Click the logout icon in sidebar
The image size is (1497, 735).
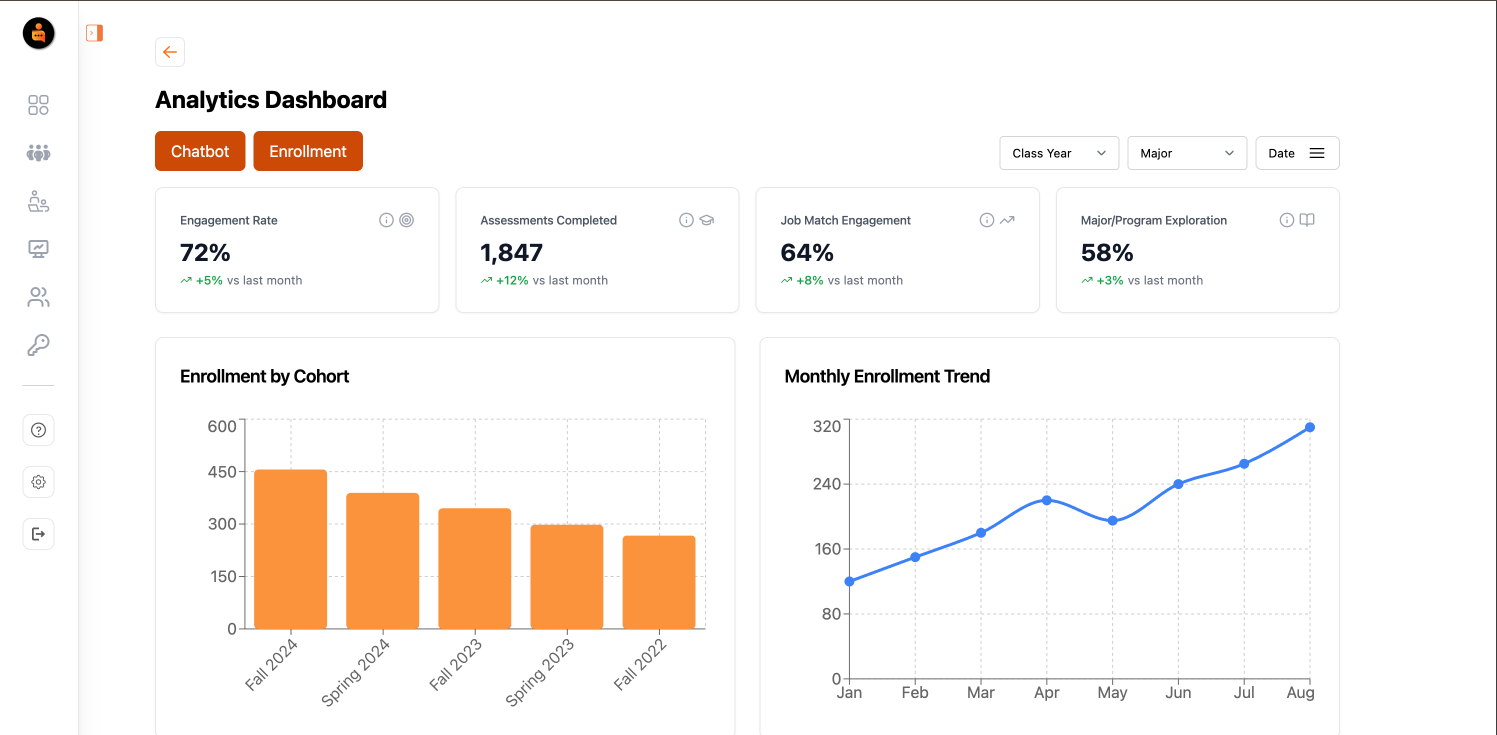tap(39, 534)
